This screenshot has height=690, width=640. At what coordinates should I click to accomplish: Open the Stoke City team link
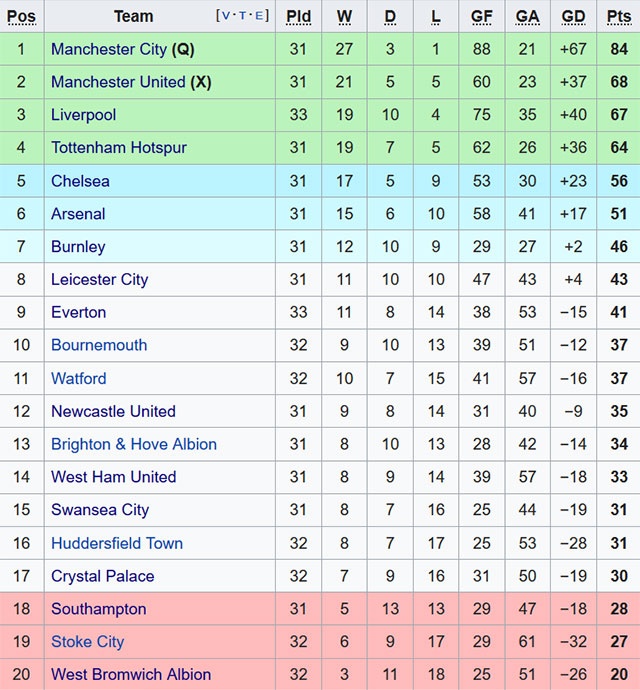tap(88, 642)
